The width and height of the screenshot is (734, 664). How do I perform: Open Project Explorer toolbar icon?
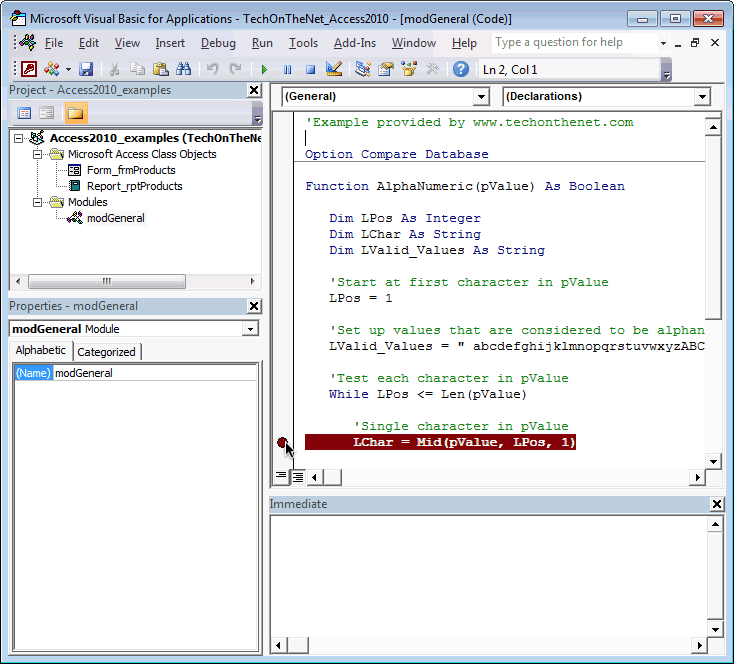click(363, 69)
